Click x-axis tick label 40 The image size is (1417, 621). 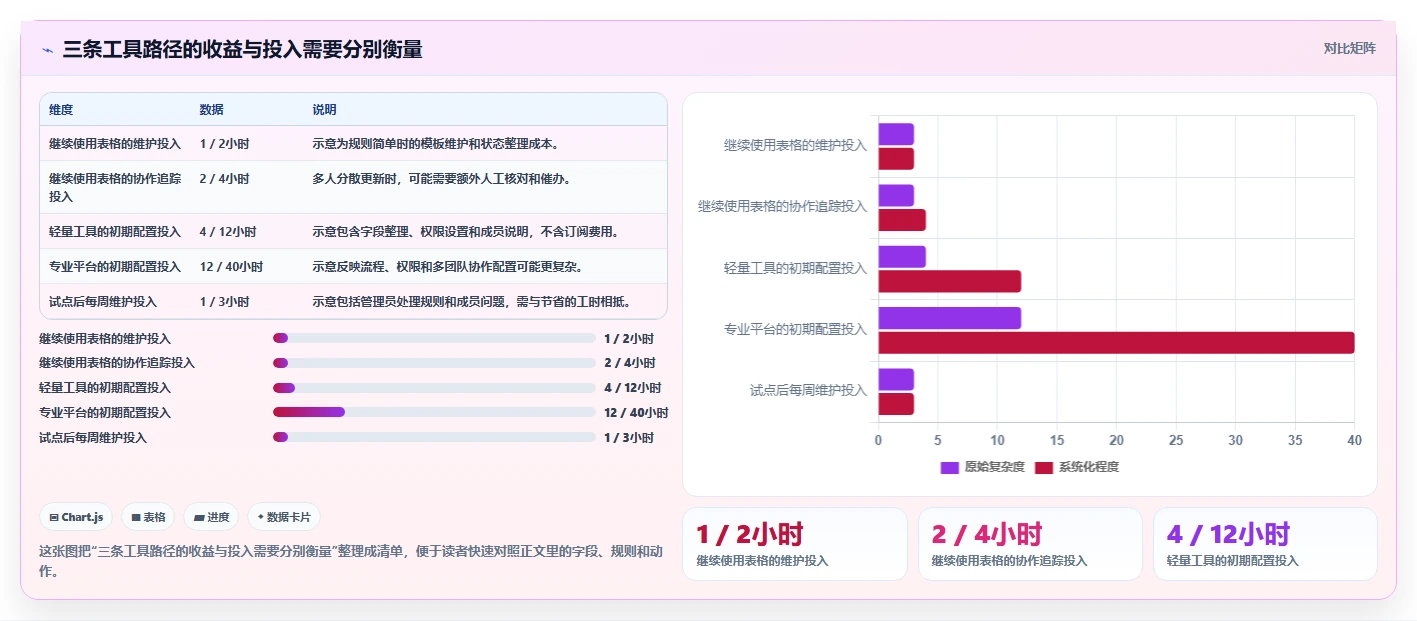pyautogui.click(x=1354, y=440)
